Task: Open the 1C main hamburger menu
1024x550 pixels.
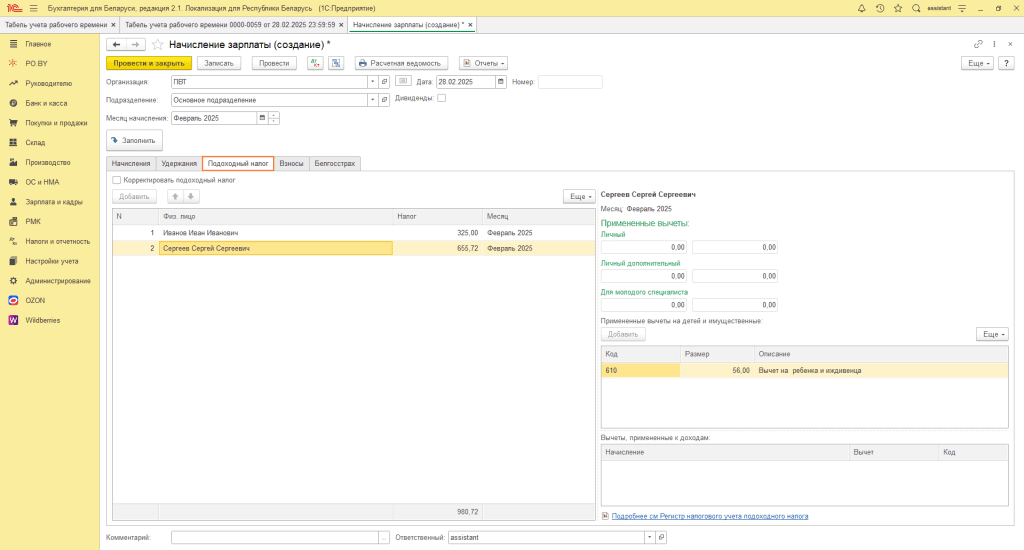Action: point(33,8)
